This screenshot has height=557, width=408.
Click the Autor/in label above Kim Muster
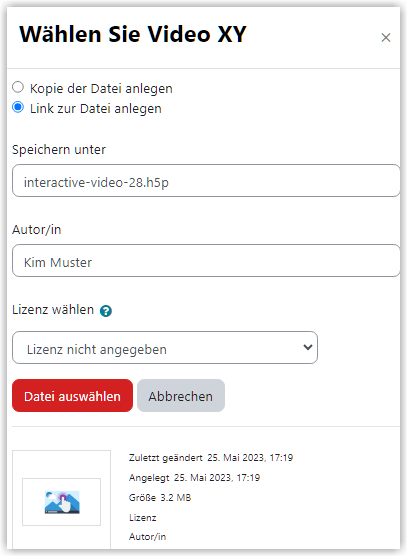37,230
